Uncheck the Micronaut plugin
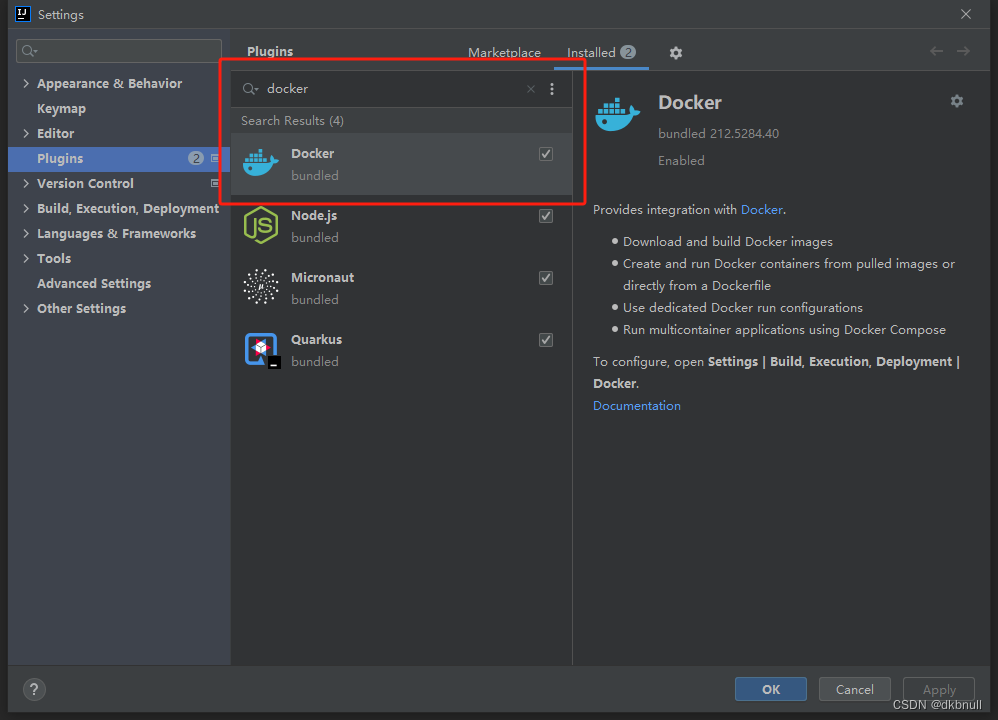The height and width of the screenshot is (720, 998). click(x=545, y=278)
